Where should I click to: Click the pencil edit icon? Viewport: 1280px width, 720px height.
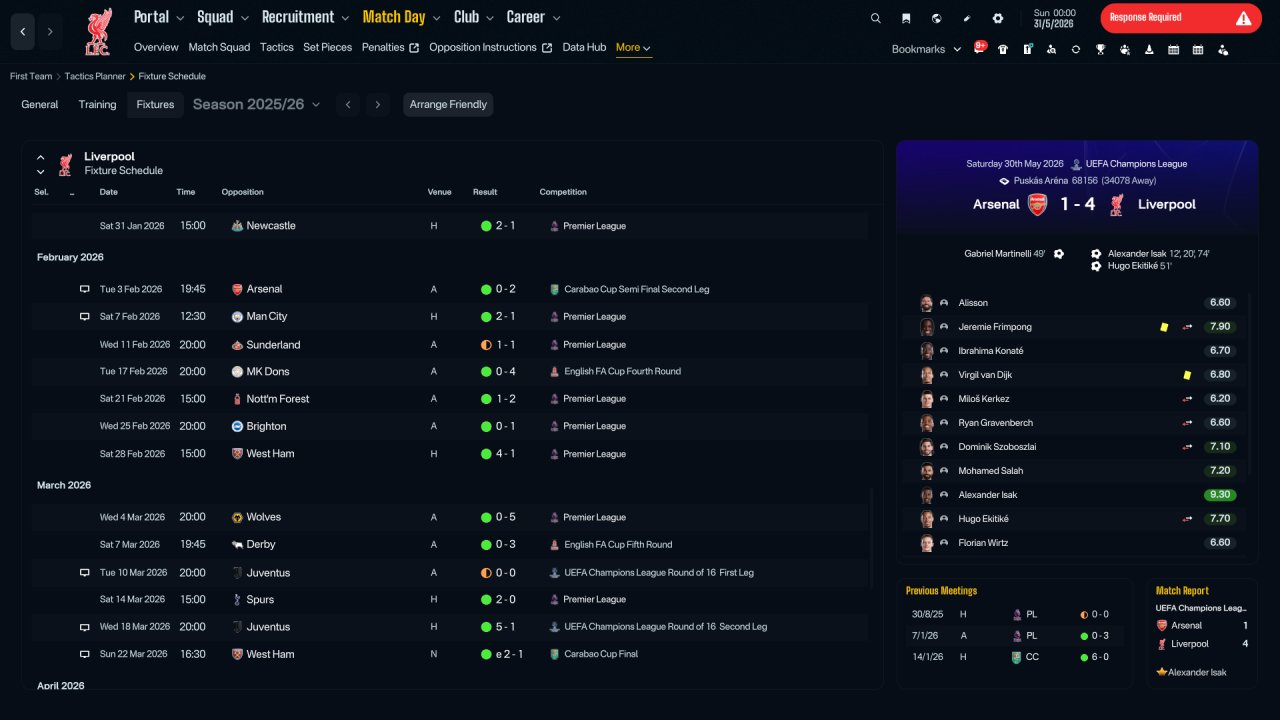pyautogui.click(x=967, y=18)
